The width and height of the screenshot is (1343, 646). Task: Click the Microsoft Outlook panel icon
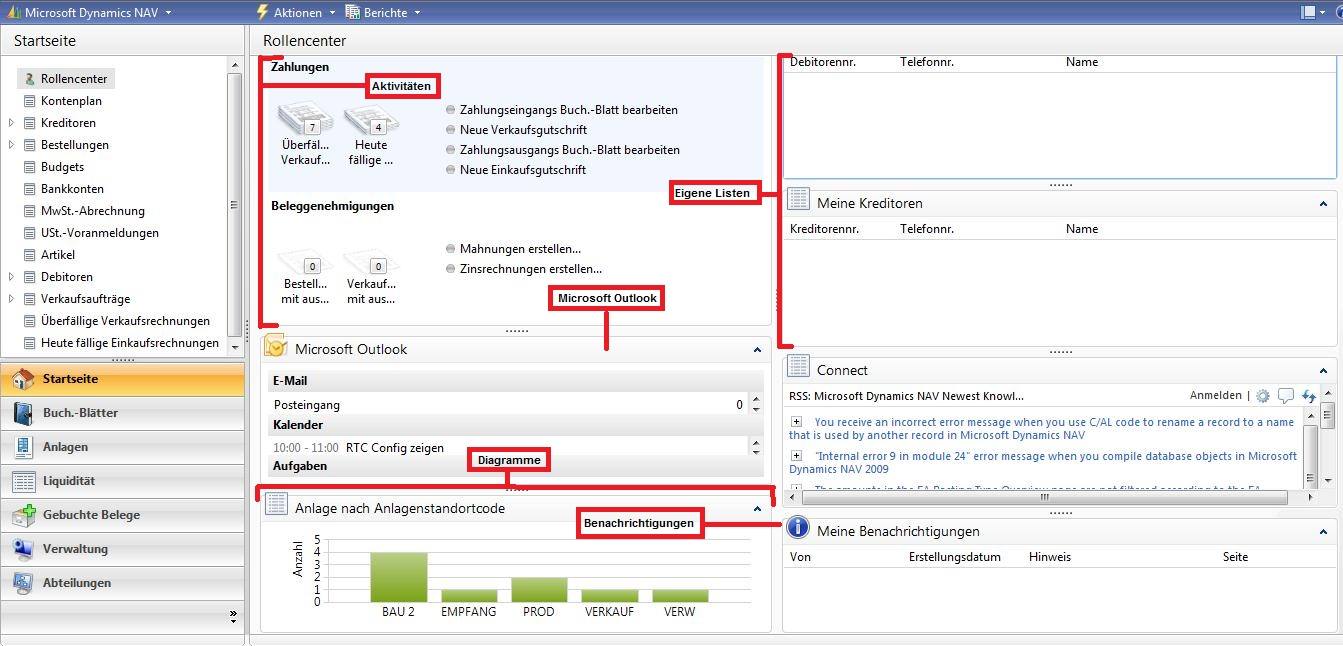275,347
